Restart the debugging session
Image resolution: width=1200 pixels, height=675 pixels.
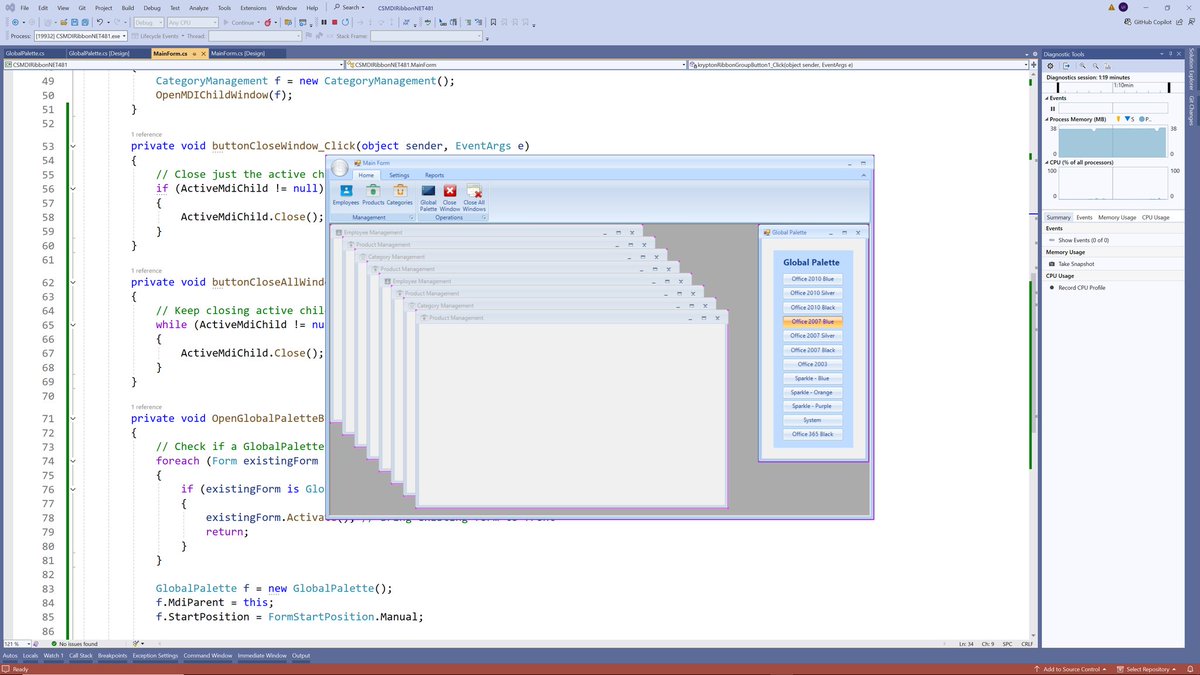point(345,22)
